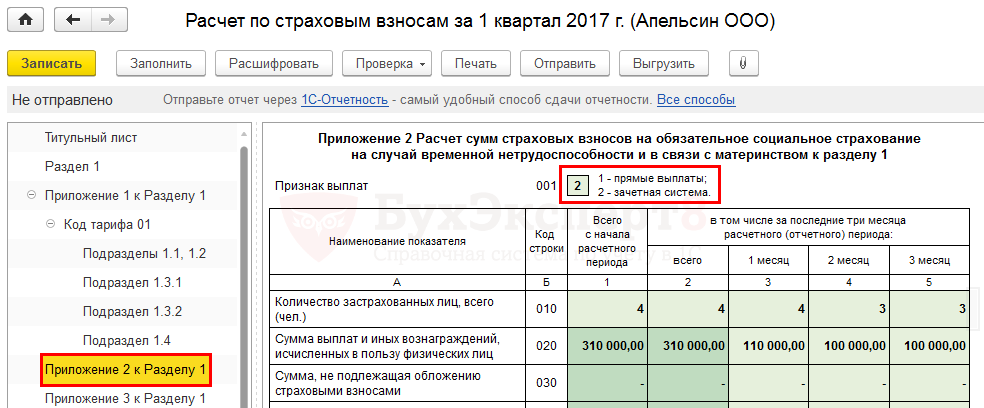Click the Печать button
This screenshot has height=408, width=984.
point(475,64)
